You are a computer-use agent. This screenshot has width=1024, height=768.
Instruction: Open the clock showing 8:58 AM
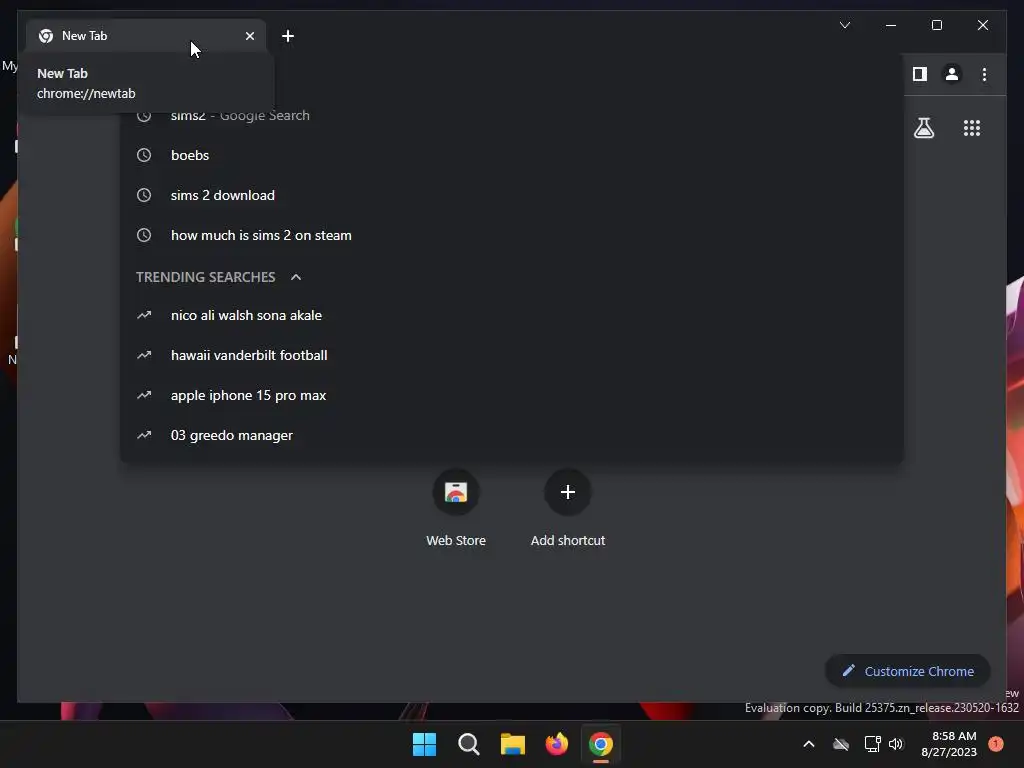pyautogui.click(x=949, y=744)
